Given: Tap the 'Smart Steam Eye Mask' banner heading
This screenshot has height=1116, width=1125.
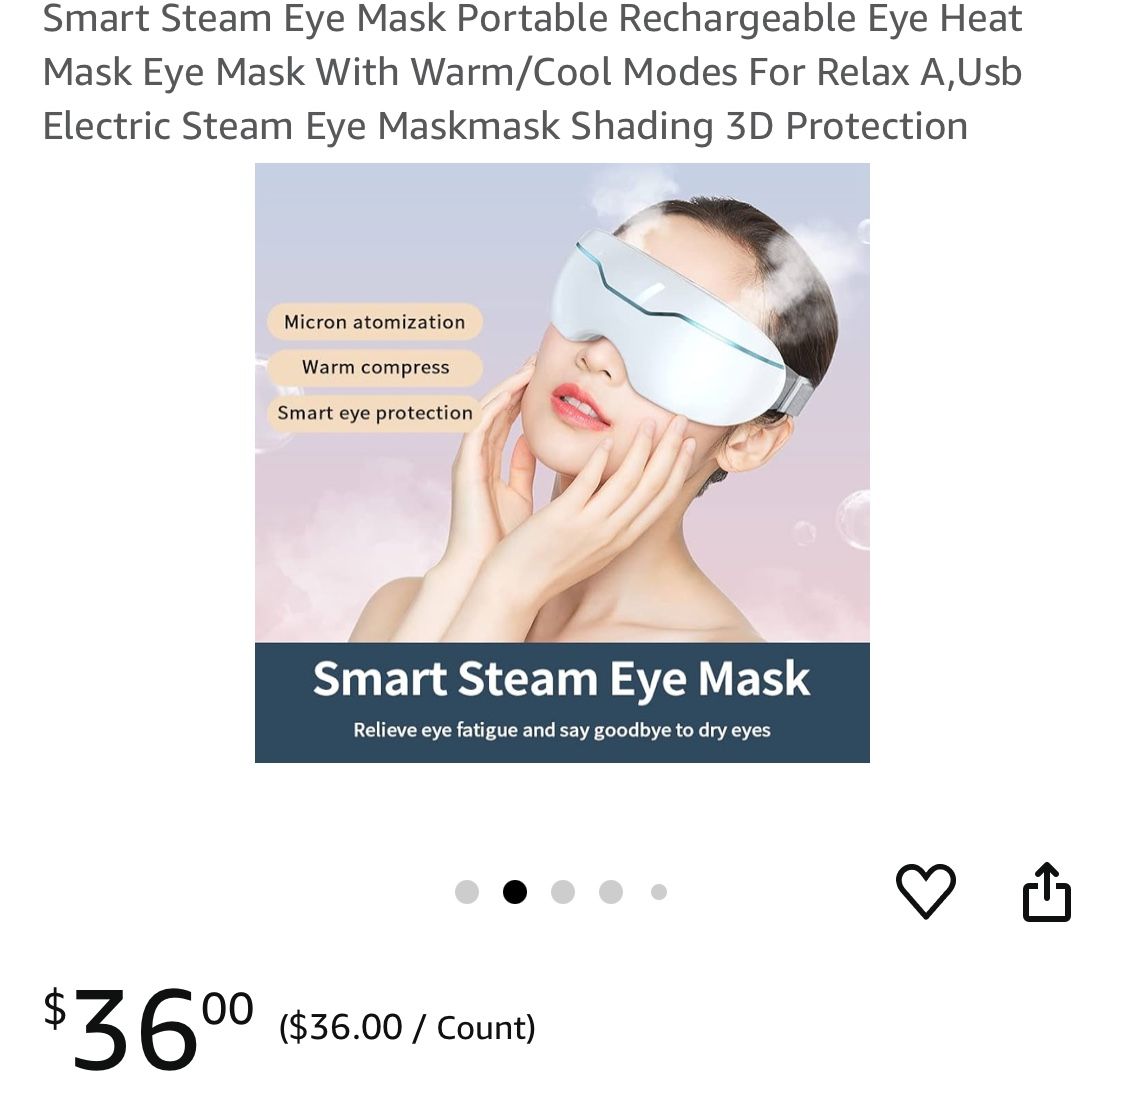Looking at the screenshot, I should tap(561, 678).
